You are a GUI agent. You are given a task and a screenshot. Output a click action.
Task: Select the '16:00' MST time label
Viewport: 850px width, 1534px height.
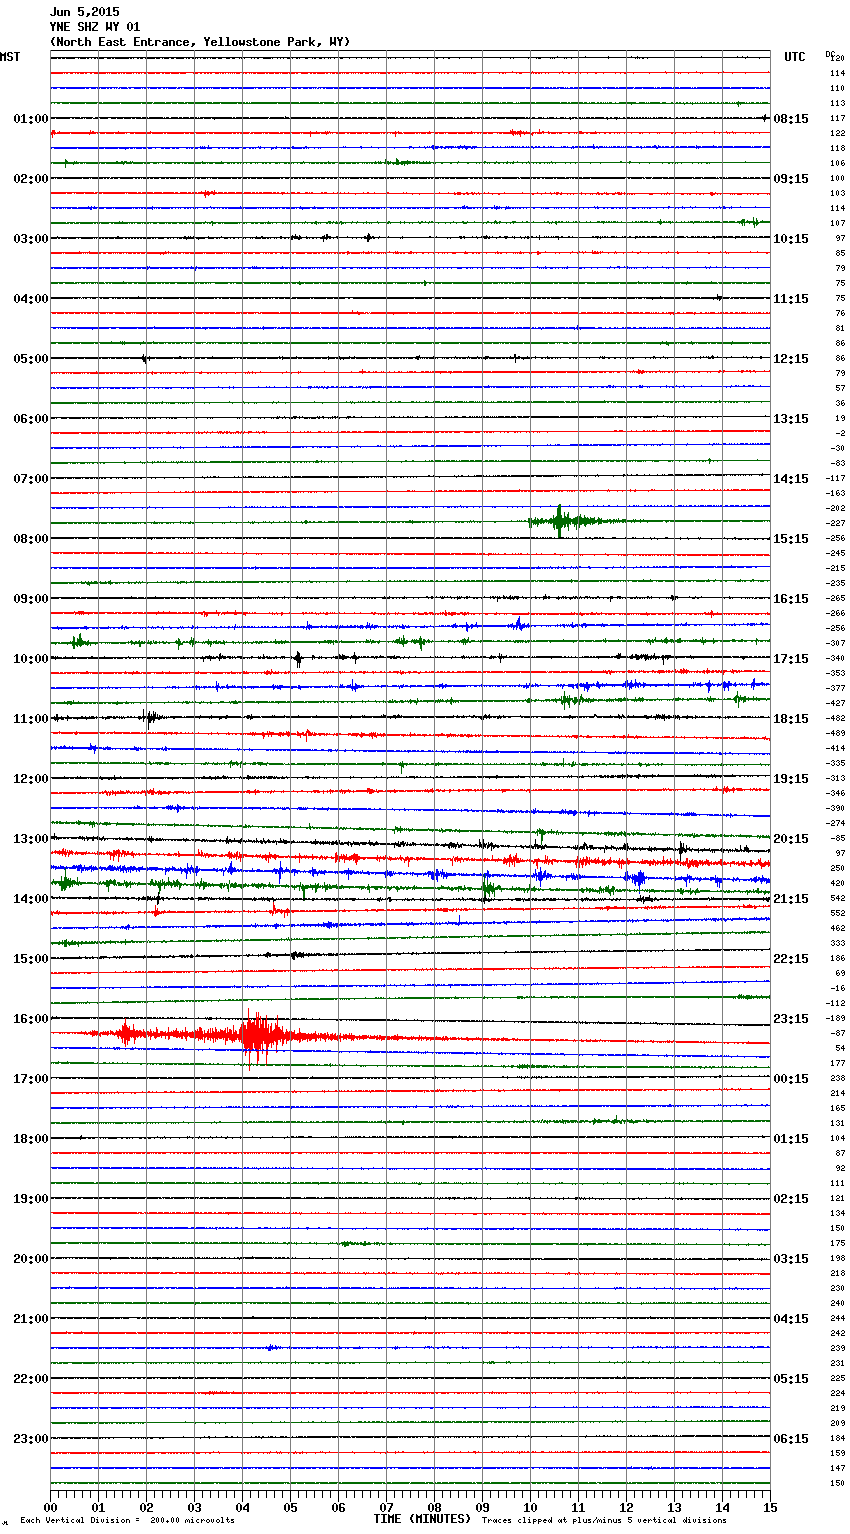tap(30, 1019)
